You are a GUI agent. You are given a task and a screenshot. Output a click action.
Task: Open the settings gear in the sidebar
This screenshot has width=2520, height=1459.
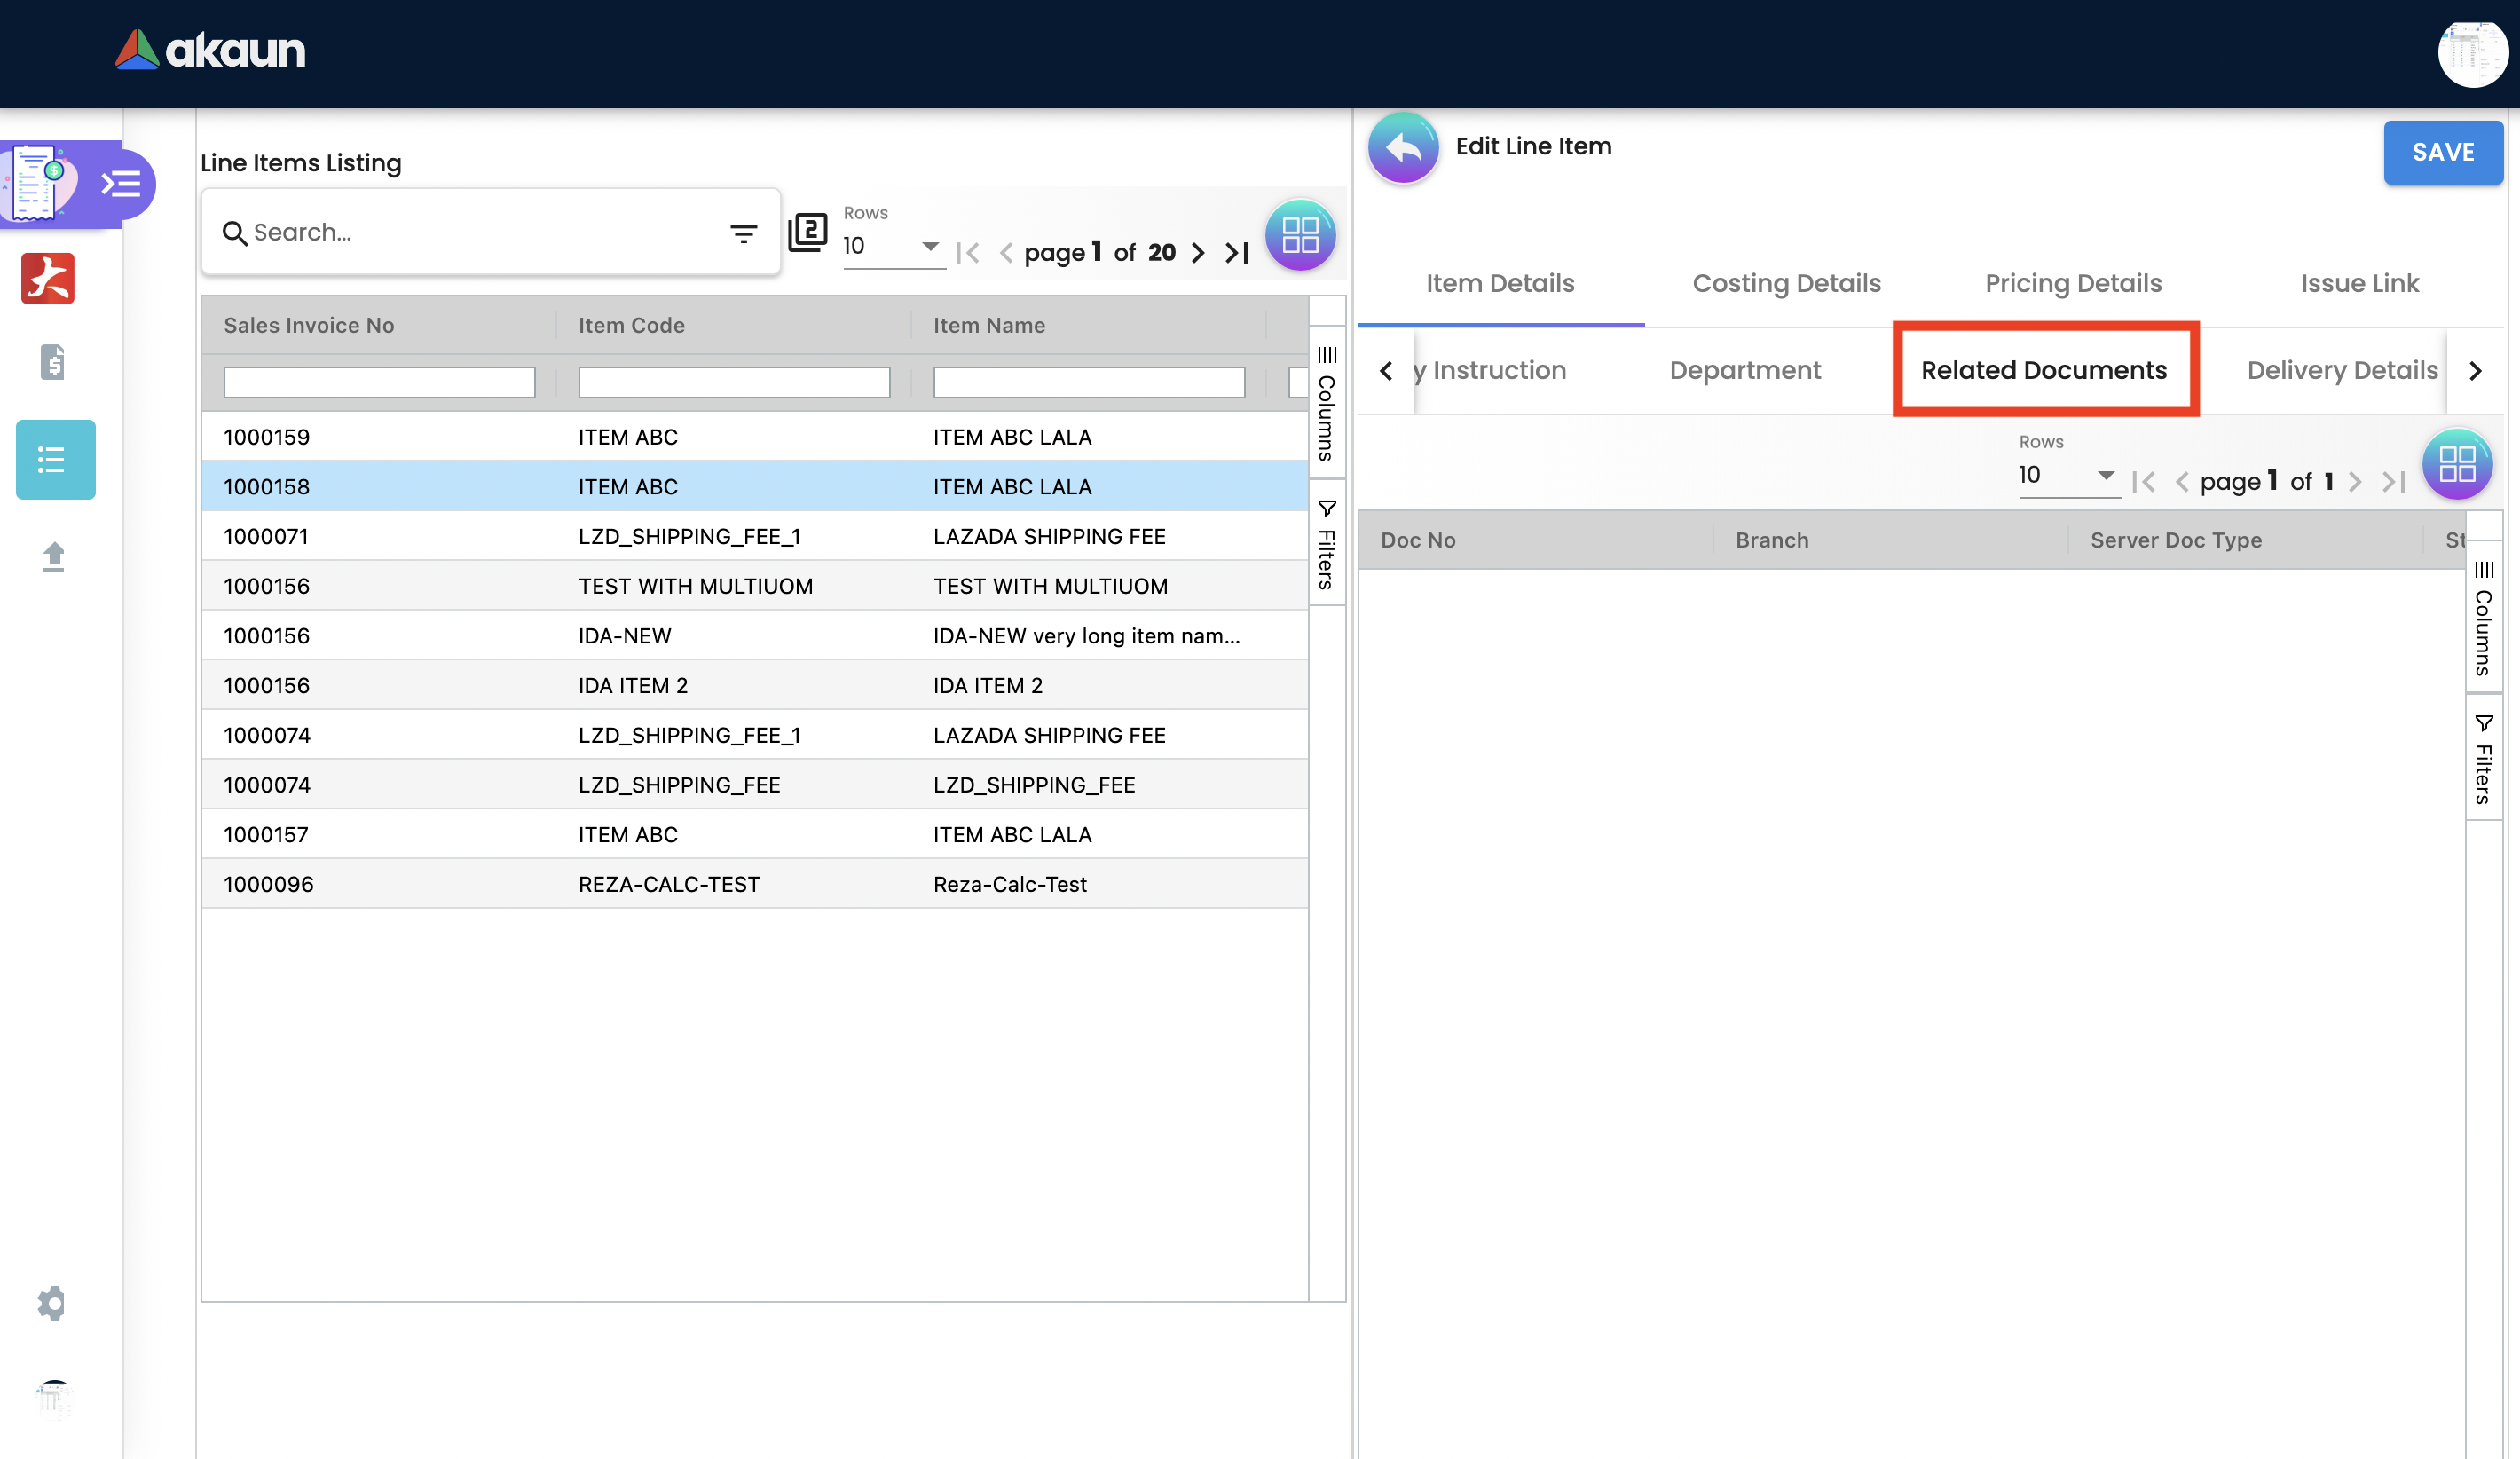click(x=52, y=1303)
